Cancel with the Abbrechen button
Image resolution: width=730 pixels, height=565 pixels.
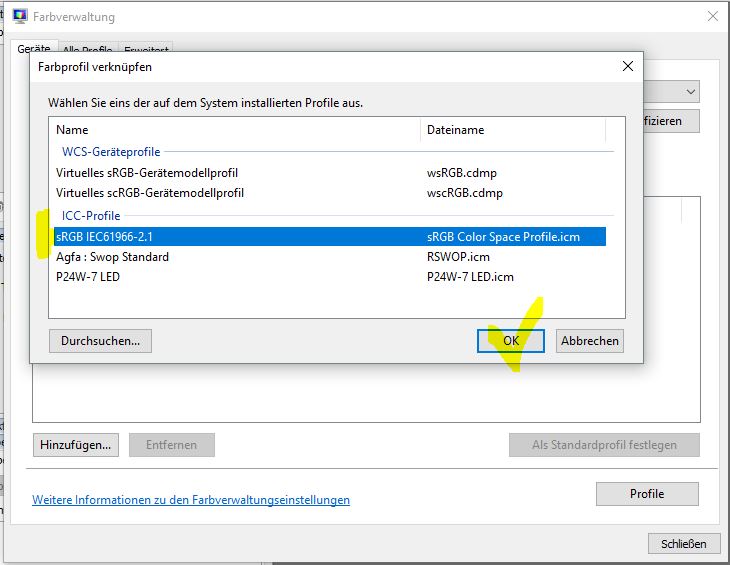click(x=589, y=341)
